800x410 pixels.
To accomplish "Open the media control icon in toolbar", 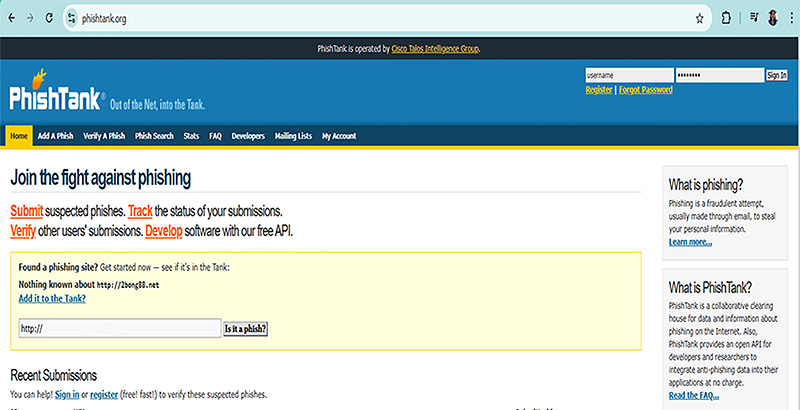I will point(754,18).
